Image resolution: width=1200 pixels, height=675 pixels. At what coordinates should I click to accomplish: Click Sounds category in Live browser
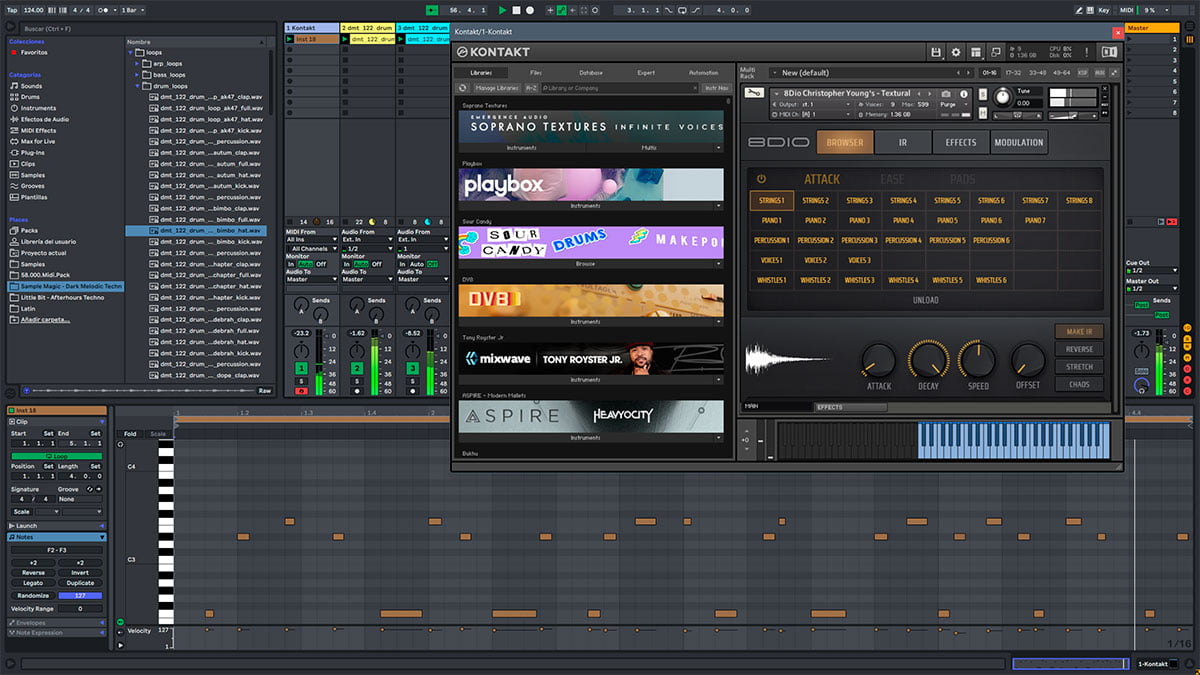31,86
